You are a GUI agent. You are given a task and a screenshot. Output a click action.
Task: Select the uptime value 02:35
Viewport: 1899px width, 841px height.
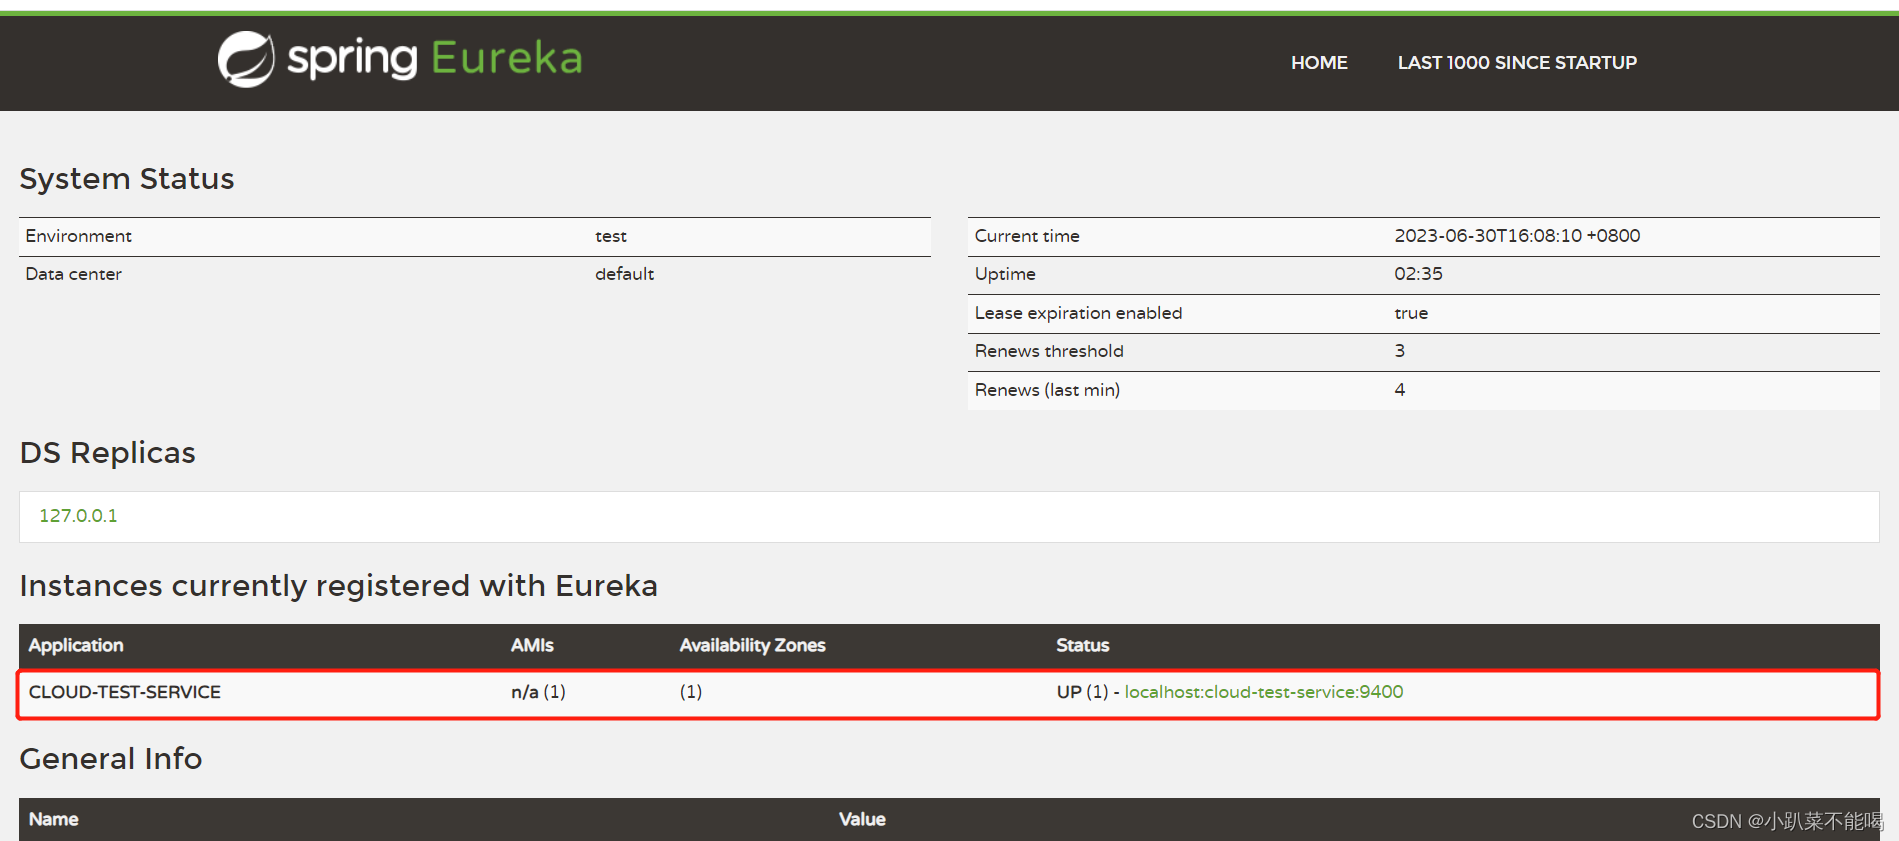[1418, 274]
